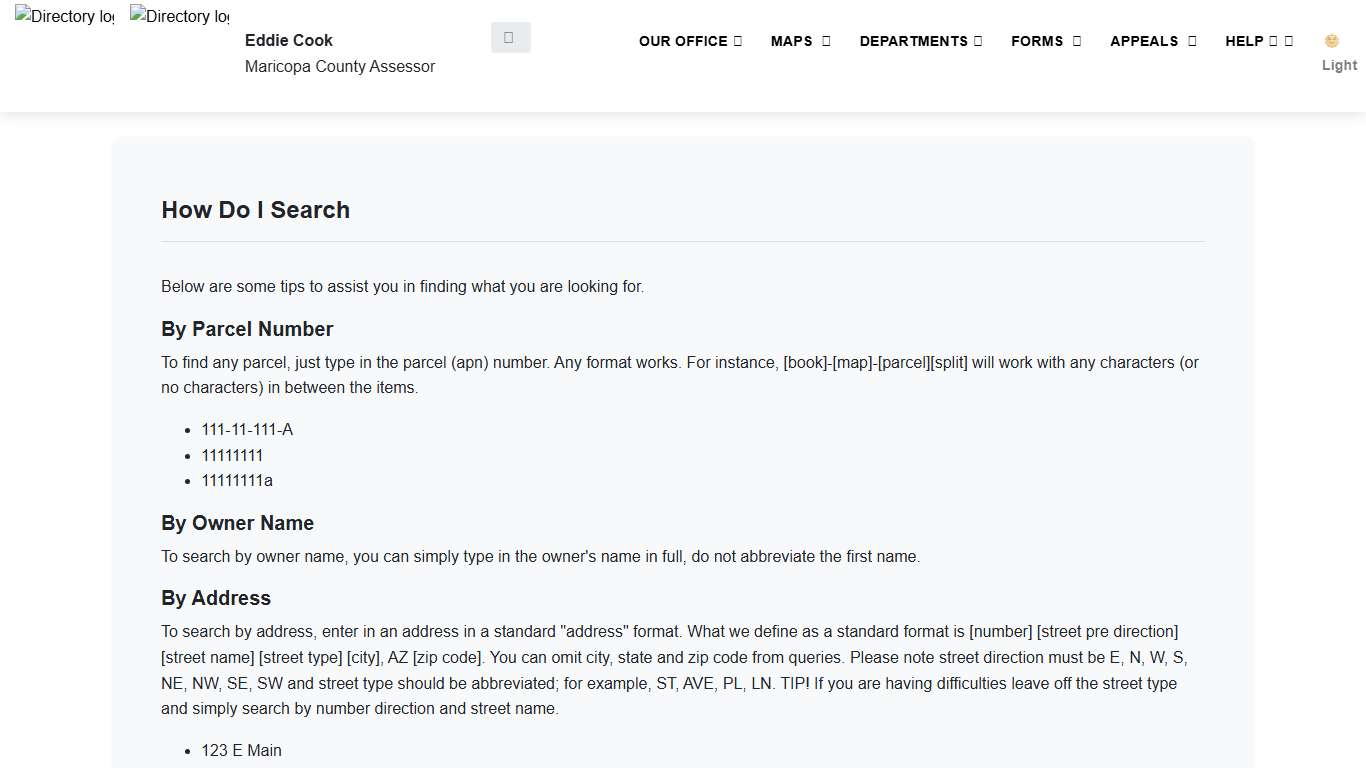
Task: Expand the Departments dropdown arrow
Action: 978,41
